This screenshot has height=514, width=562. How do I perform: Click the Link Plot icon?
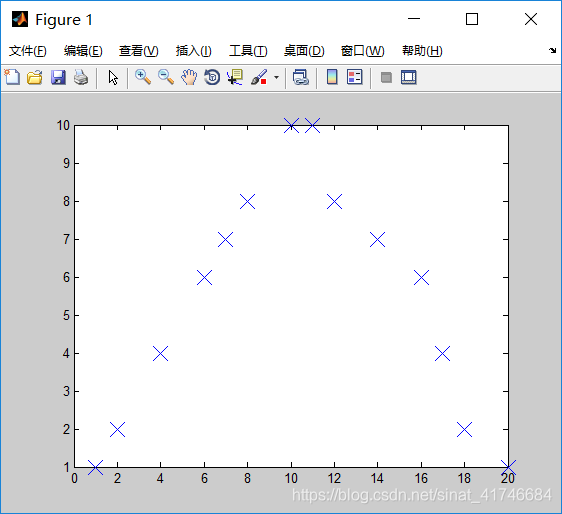(300, 77)
